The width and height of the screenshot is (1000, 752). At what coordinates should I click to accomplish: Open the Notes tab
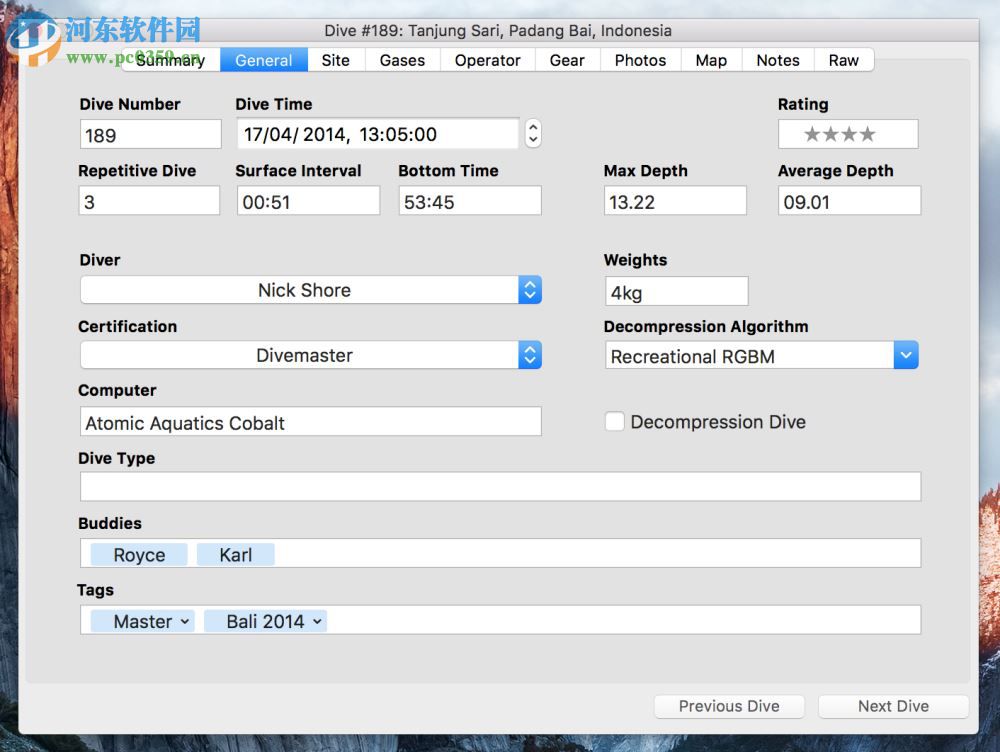pyautogui.click(x=777, y=60)
